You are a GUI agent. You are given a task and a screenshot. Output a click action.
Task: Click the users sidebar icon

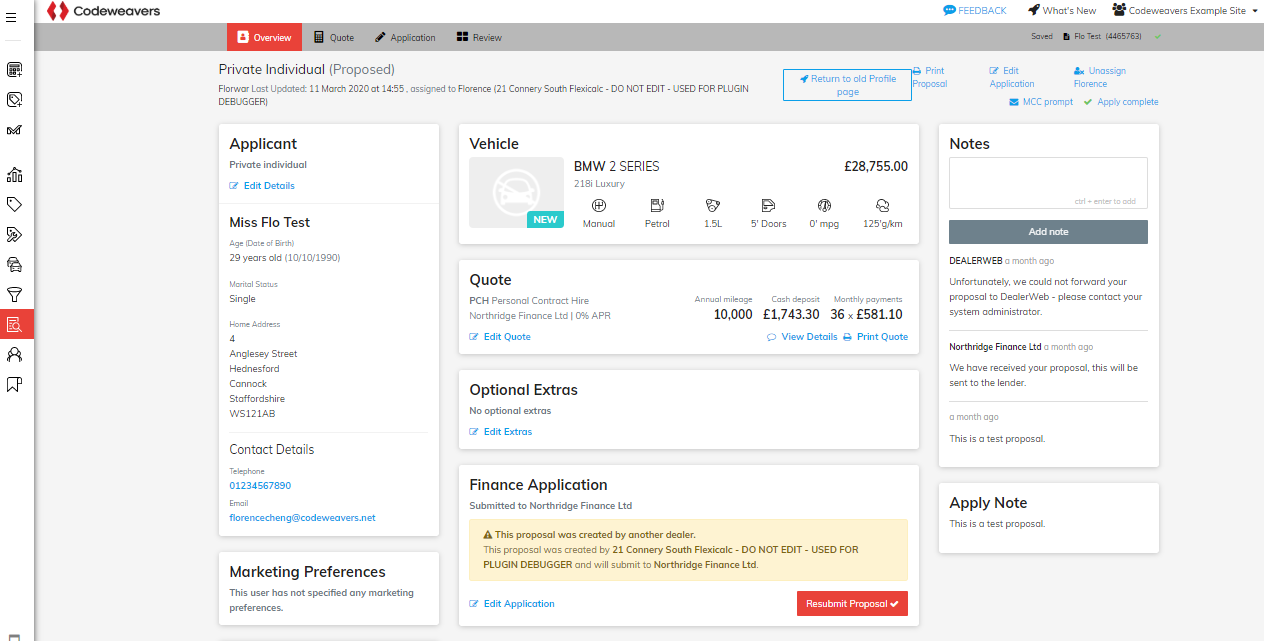15,354
